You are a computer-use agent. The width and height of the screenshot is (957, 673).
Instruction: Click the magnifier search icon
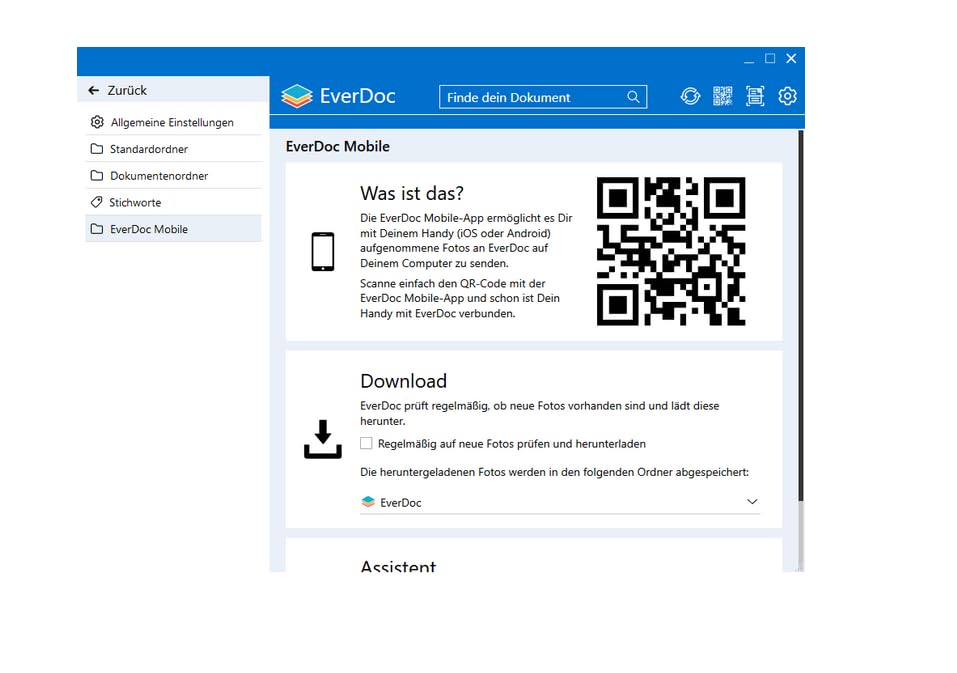click(634, 97)
